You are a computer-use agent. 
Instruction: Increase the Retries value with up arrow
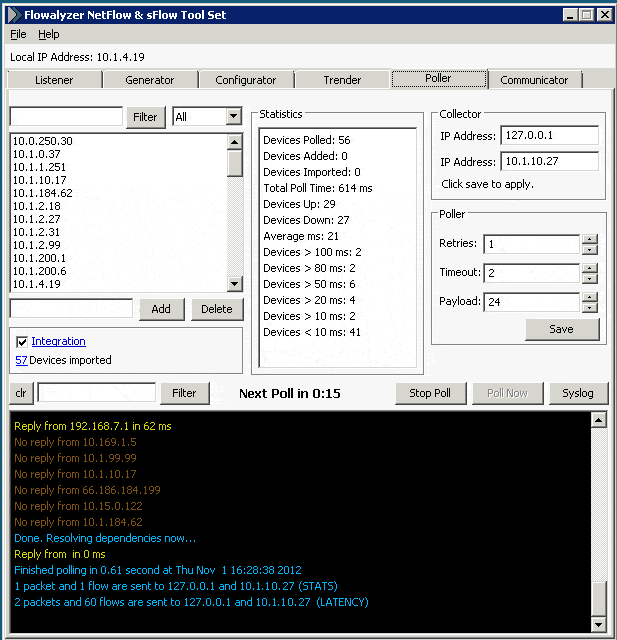tap(590, 239)
